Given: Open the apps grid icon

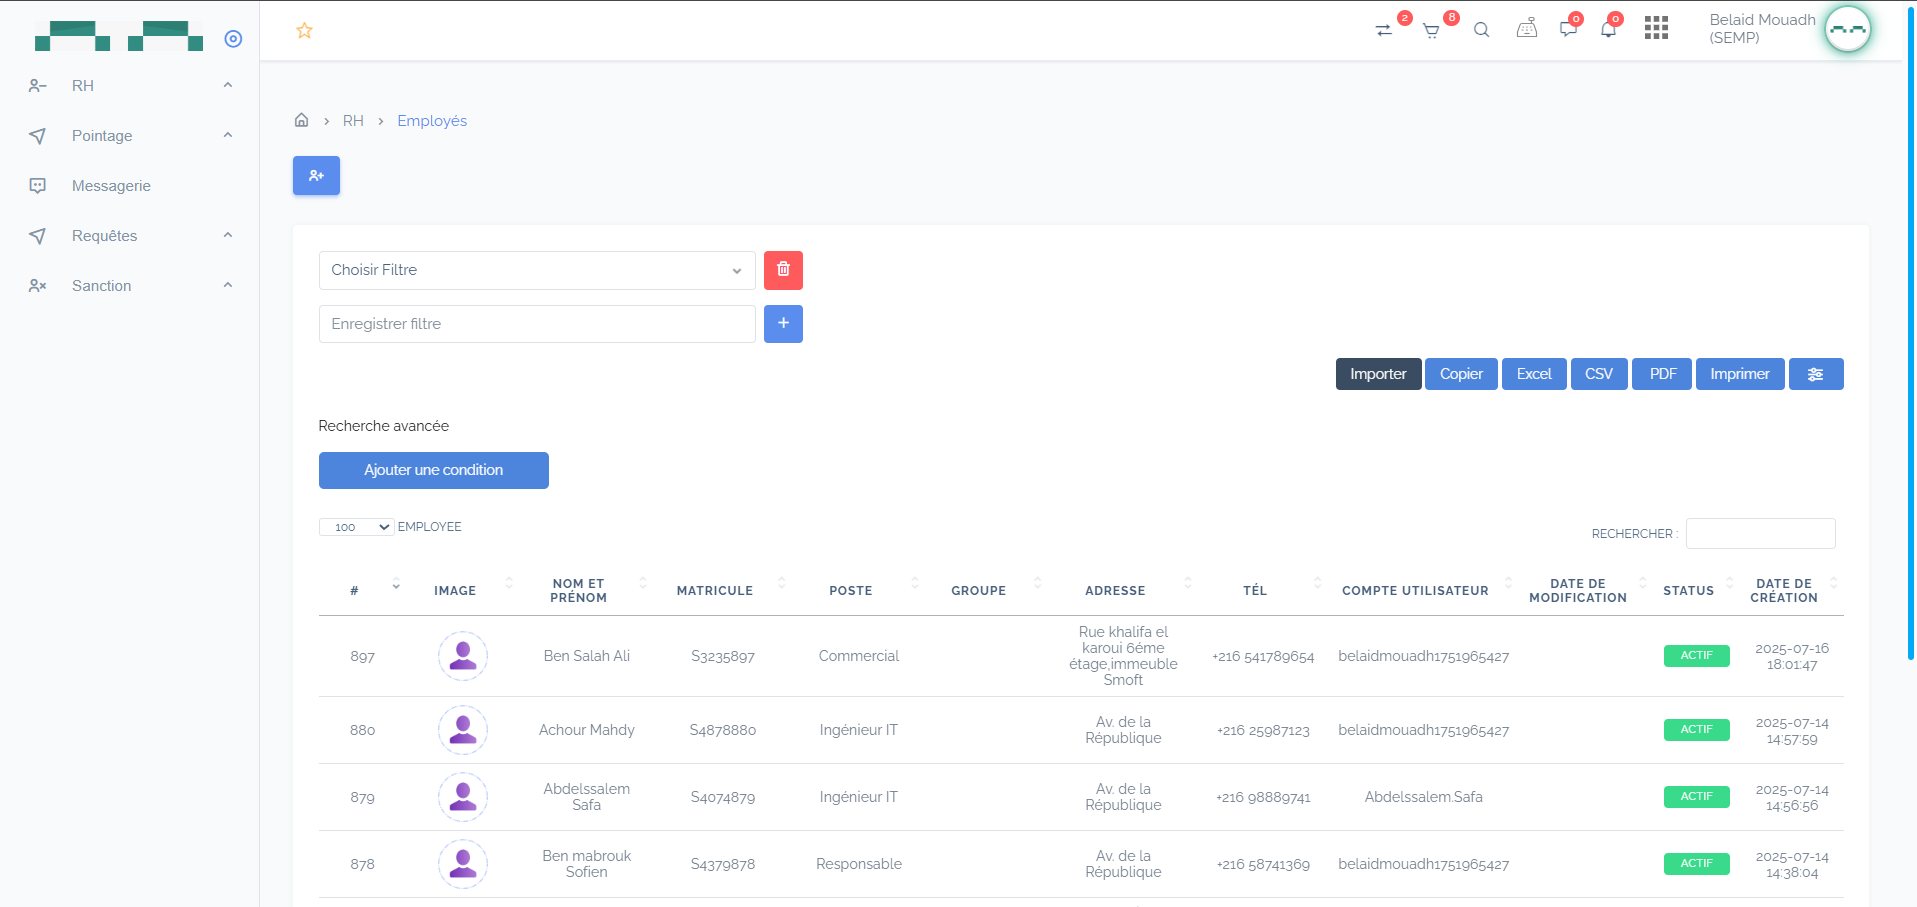Looking at the screenshot, I should (1656, 28).
